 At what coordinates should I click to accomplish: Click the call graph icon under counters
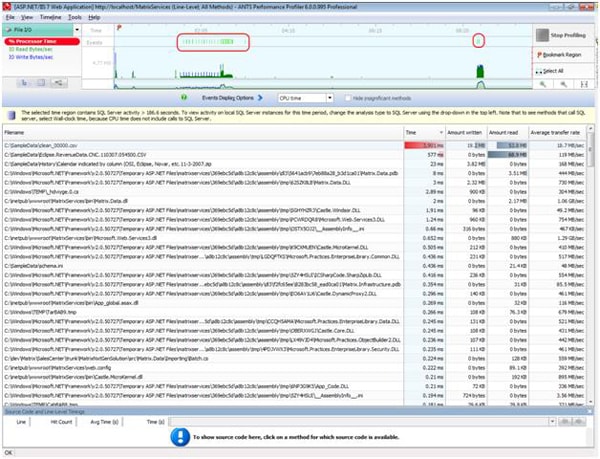coord(59,83)
